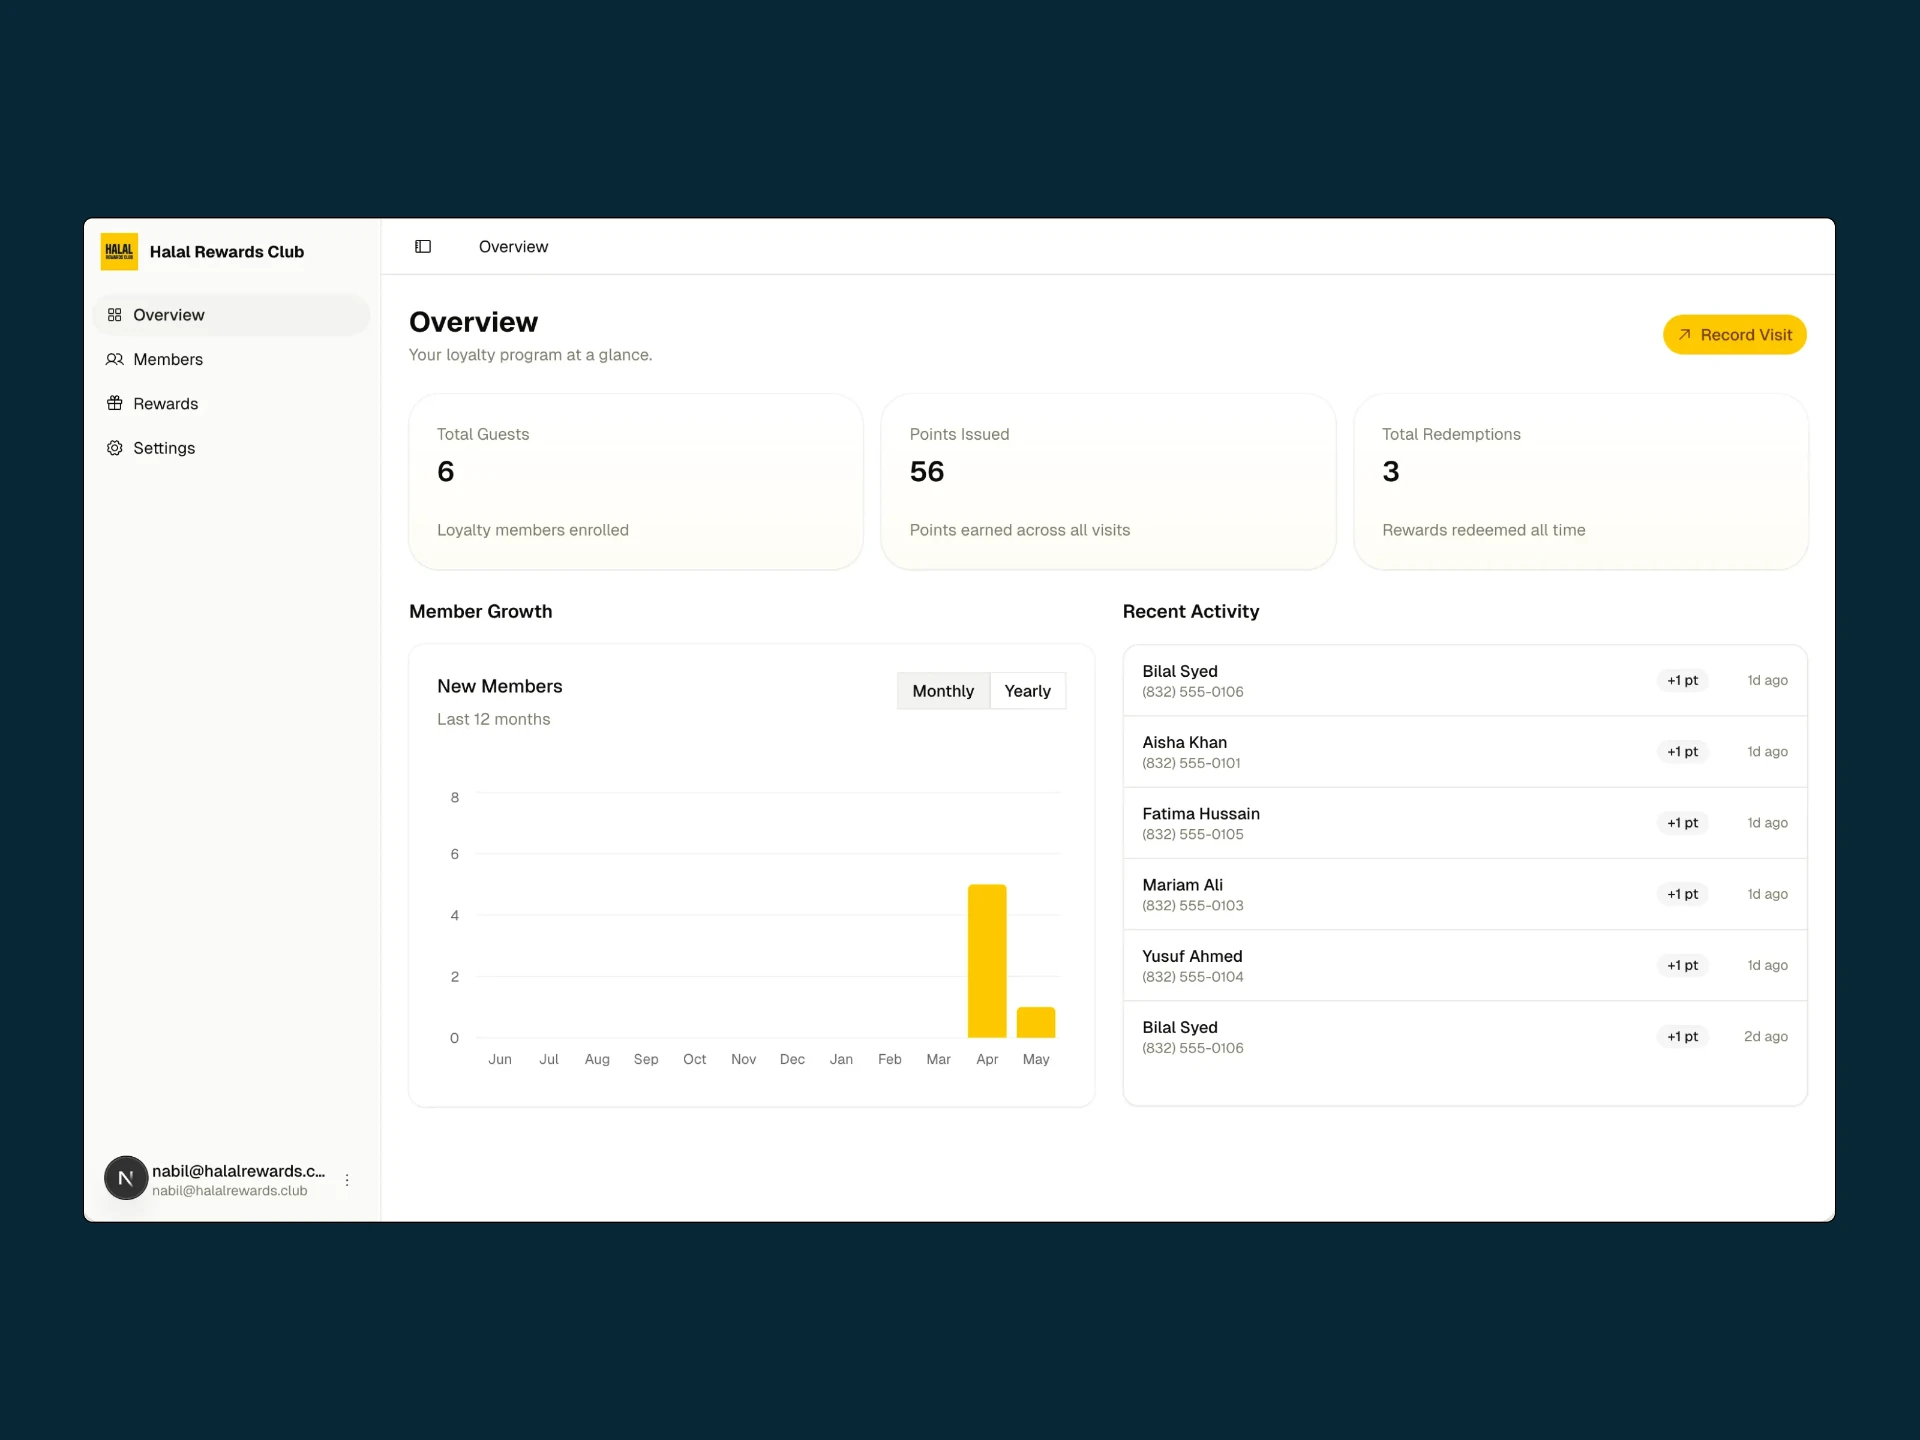This screenshot has height=1440, width=1920.
Task: Click the Halal Rewards Club title
Action: pos(227,252)
